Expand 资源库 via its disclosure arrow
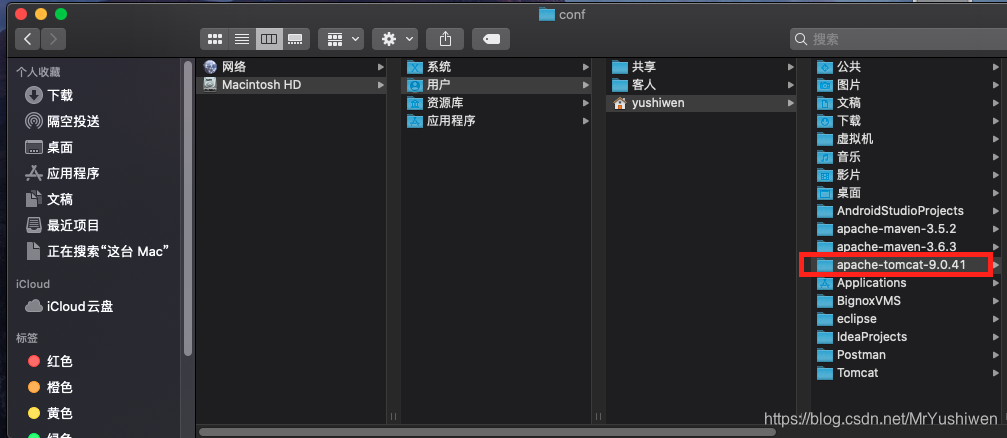The image size is (1007, 438). click(x=586, y=103)
